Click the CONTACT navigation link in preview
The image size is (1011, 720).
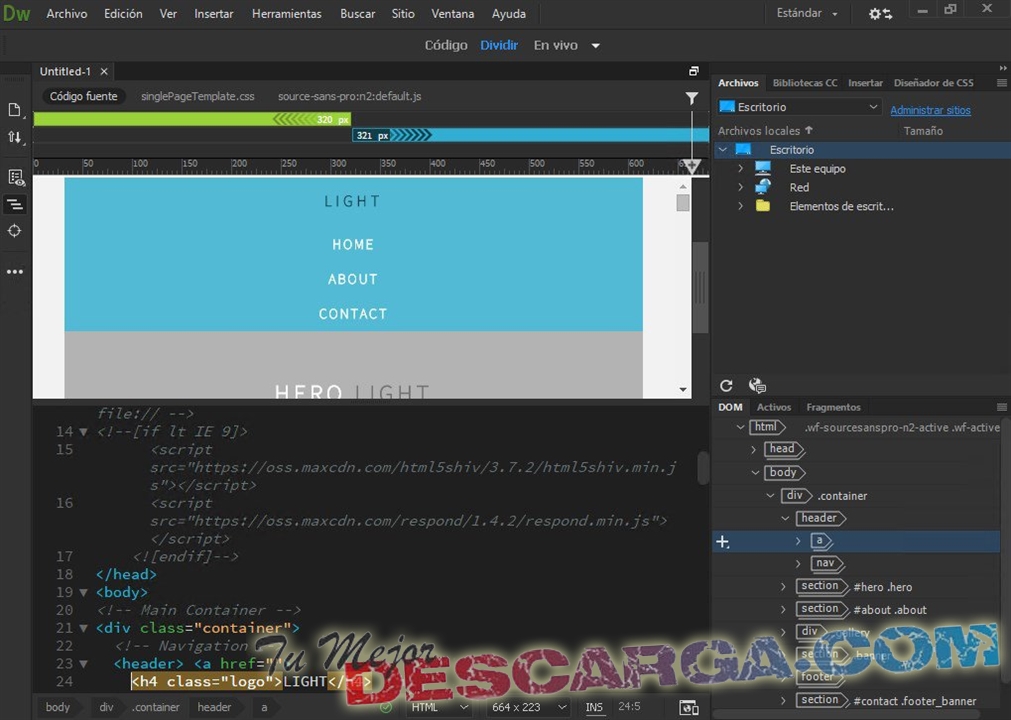click(x=353, y=314)
